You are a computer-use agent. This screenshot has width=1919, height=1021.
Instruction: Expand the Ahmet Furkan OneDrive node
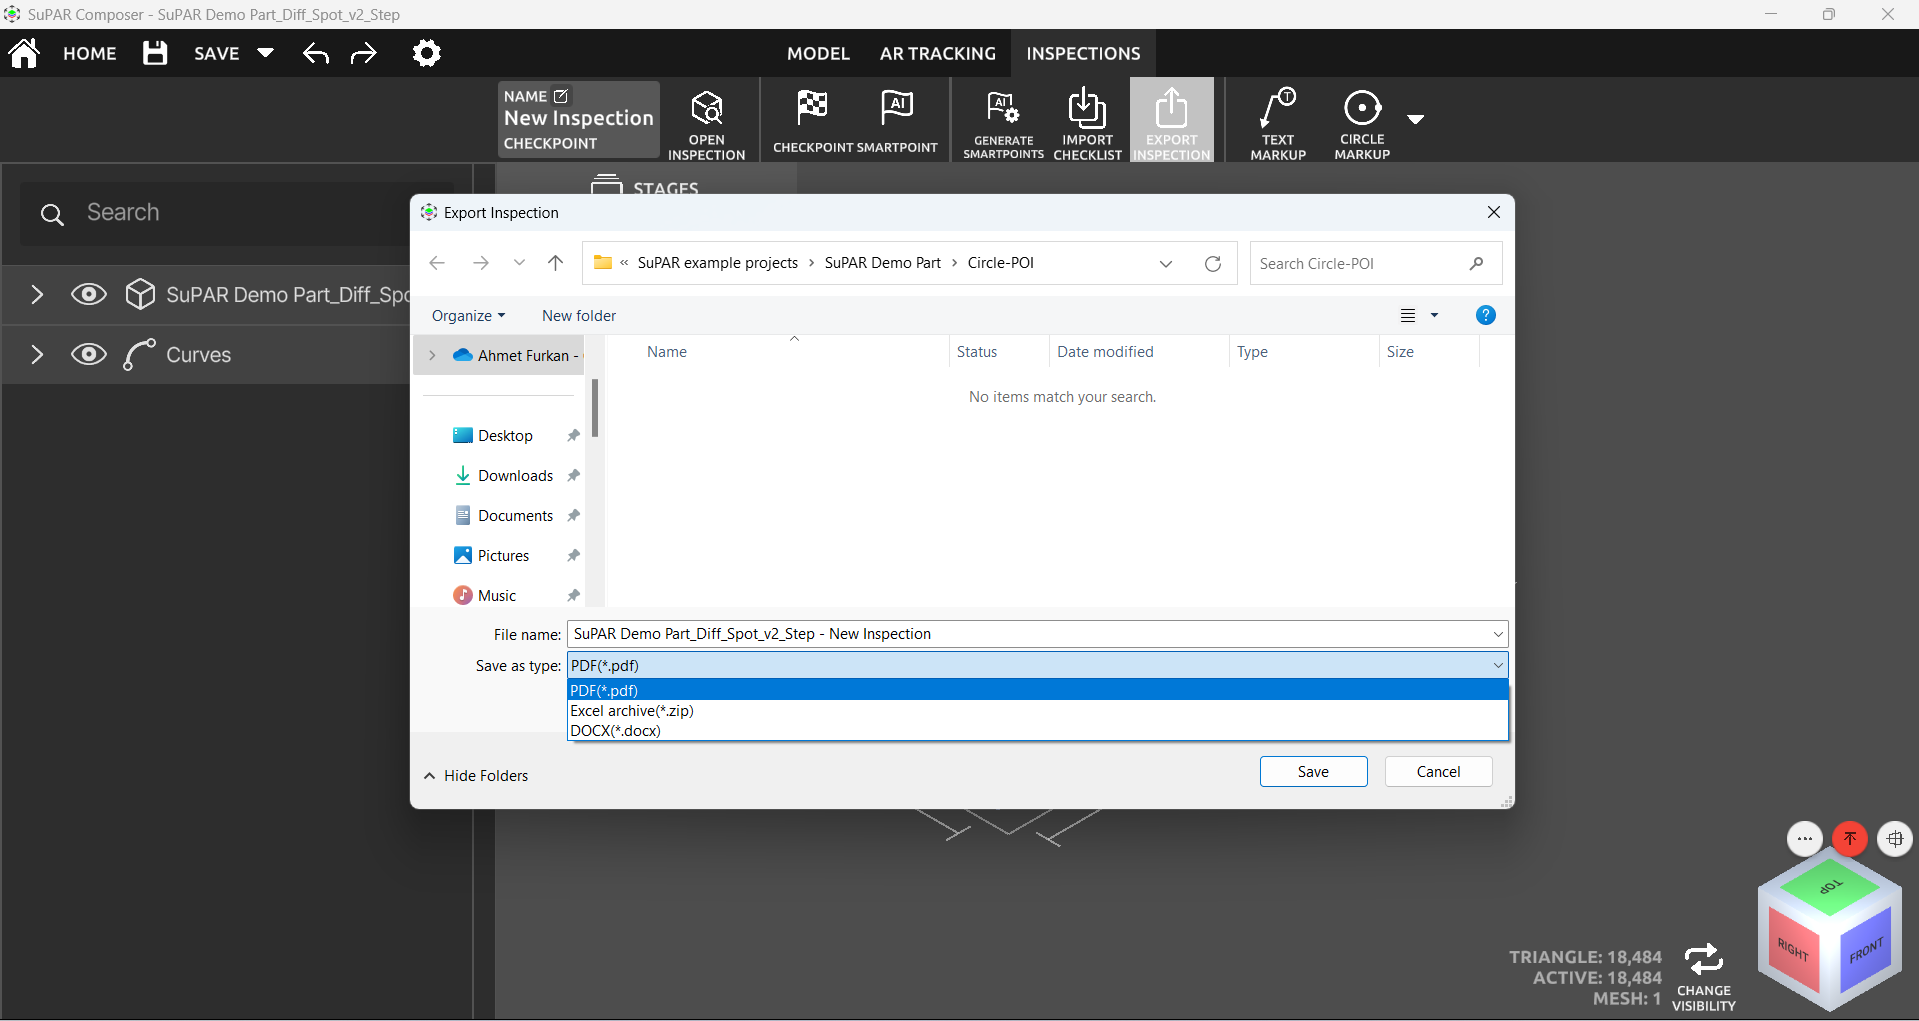pos(432,355)
